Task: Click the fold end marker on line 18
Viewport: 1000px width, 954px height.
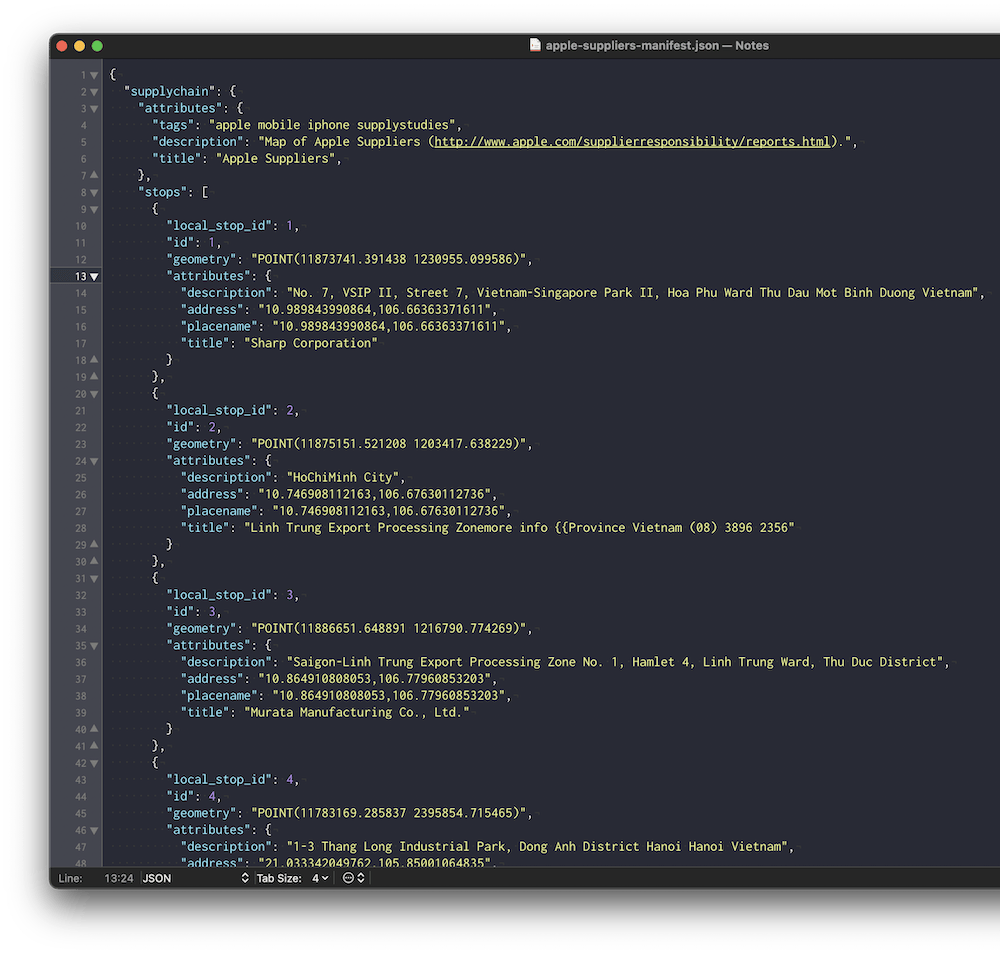Action: pos(94,360)
